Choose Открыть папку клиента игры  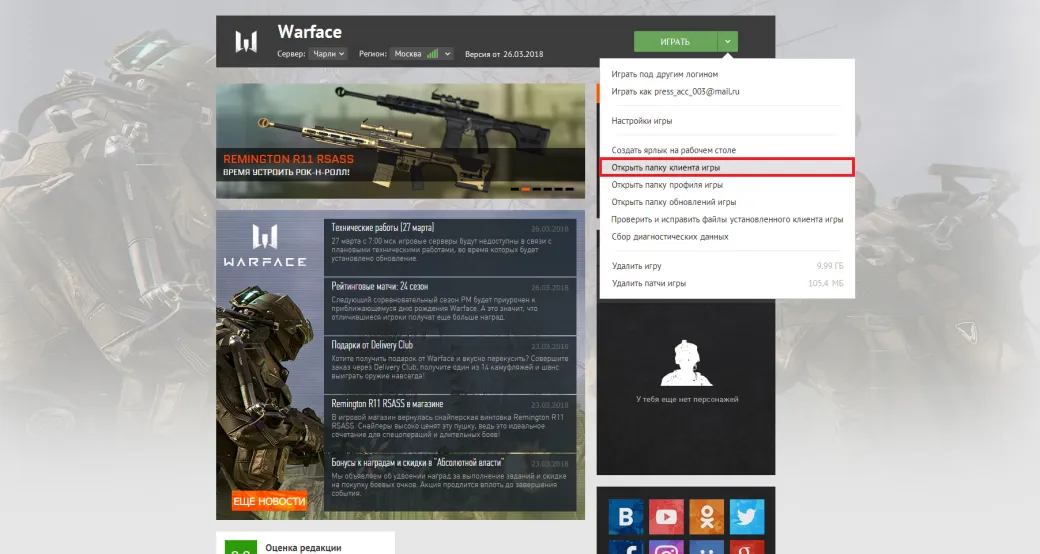[x=727, y=167]
